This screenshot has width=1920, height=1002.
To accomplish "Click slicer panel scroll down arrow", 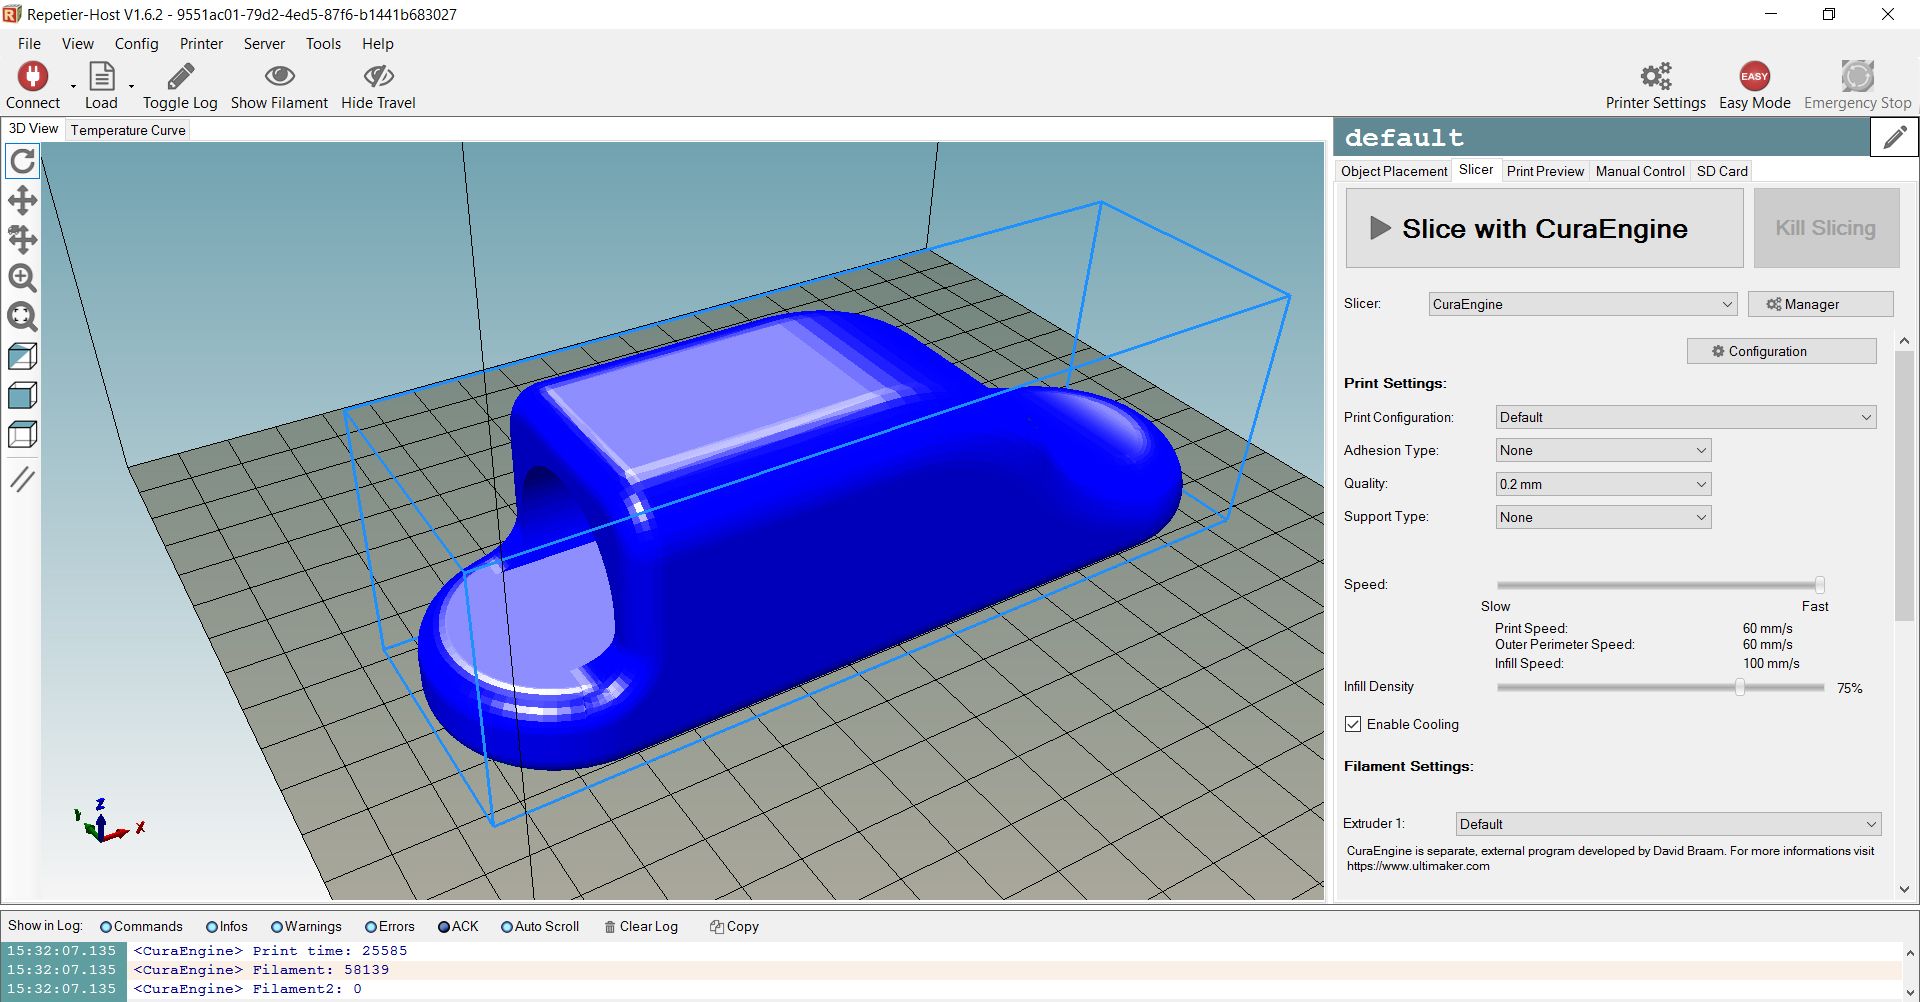I will [1904, 889].
